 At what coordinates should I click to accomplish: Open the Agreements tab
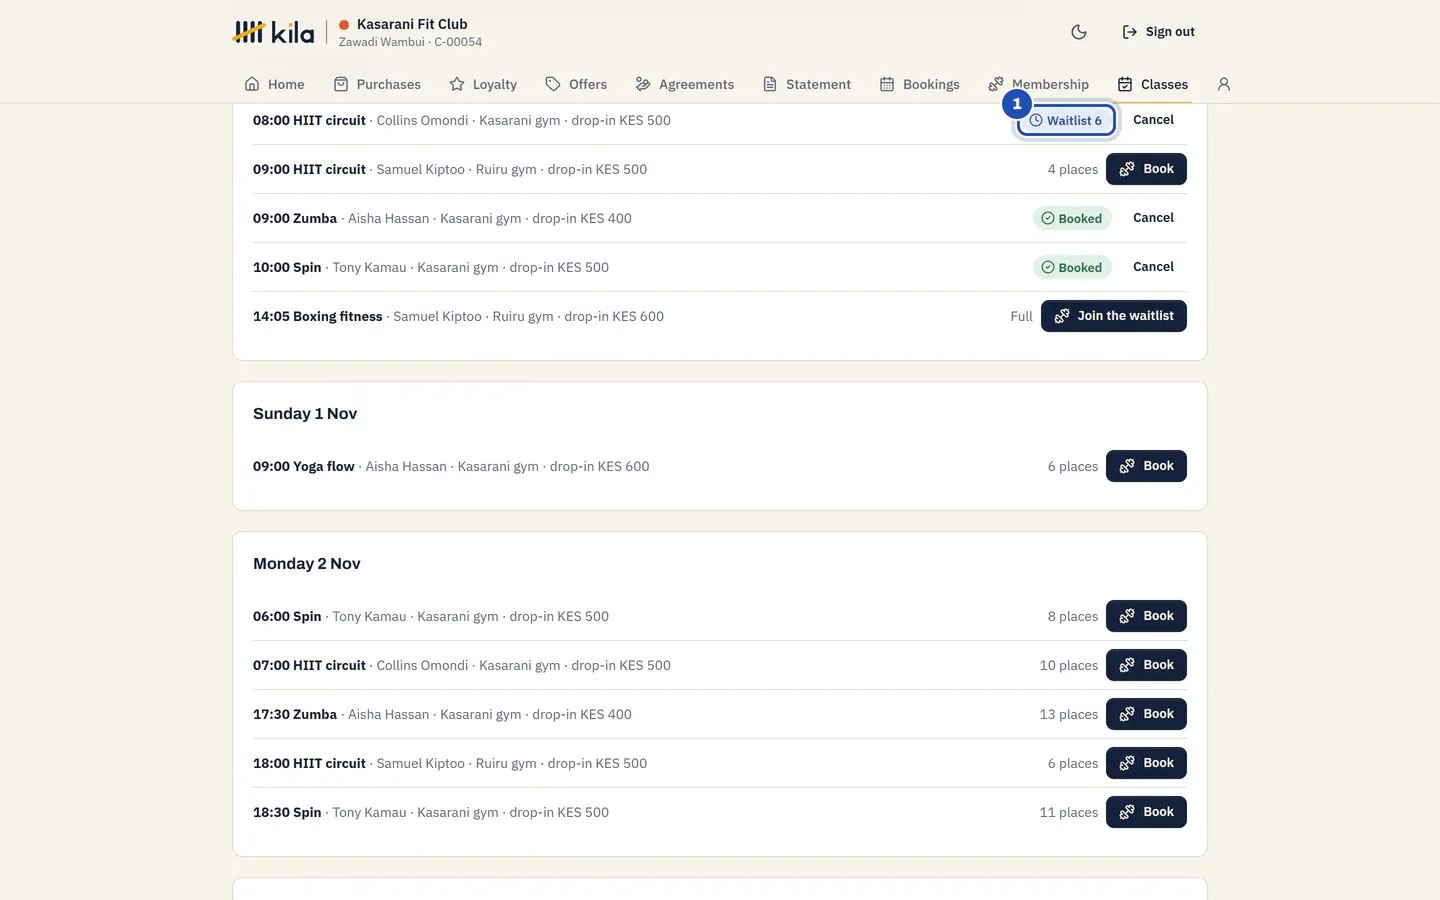click(x=685, y=84)
